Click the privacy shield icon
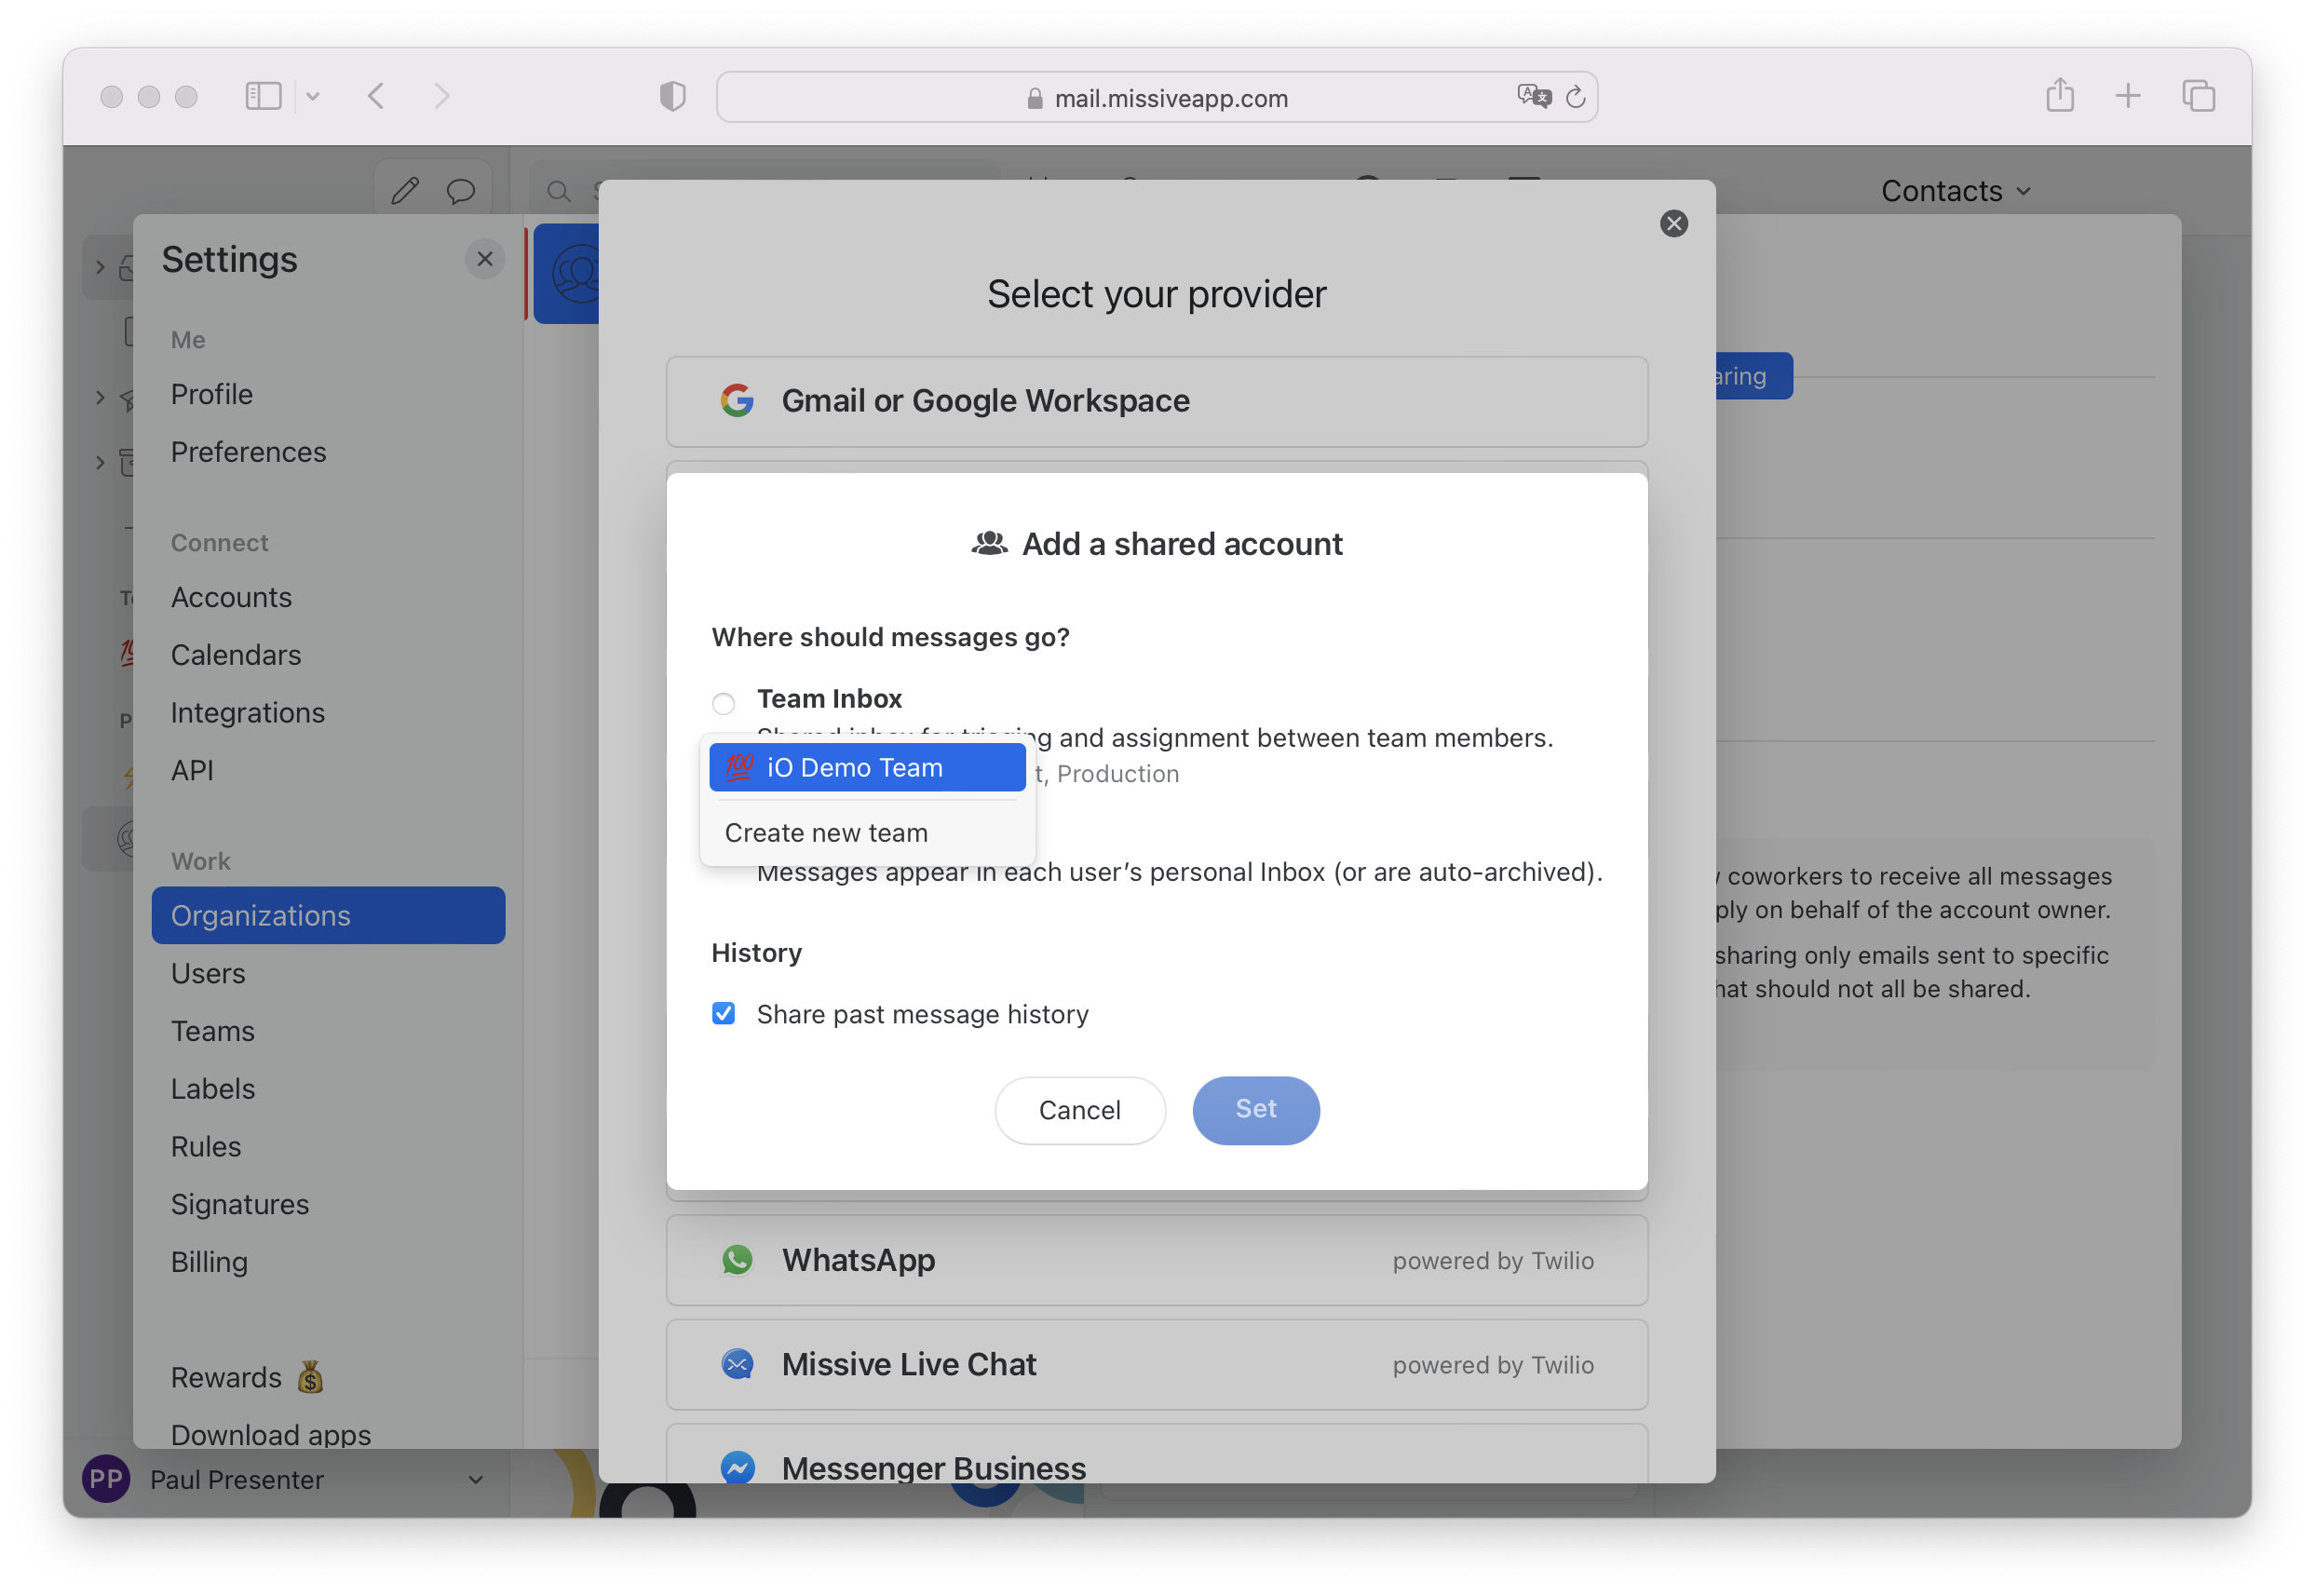Screen dimensions: 2315x1596 click(673, 96)
